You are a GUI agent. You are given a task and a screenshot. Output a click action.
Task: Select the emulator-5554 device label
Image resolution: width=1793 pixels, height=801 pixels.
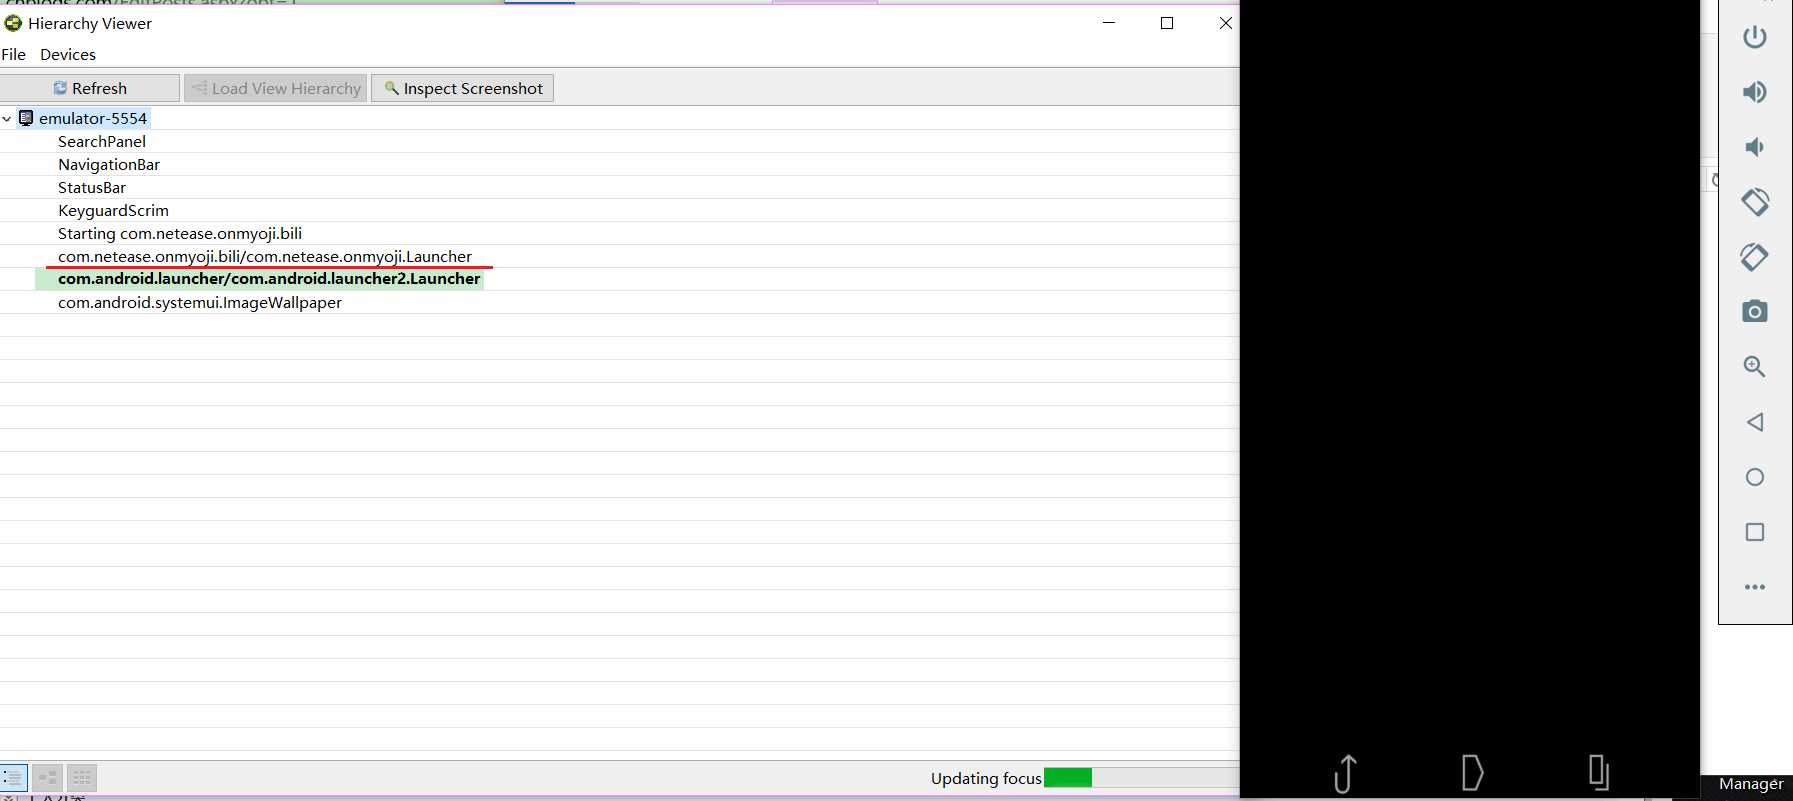tap(93, 118)
